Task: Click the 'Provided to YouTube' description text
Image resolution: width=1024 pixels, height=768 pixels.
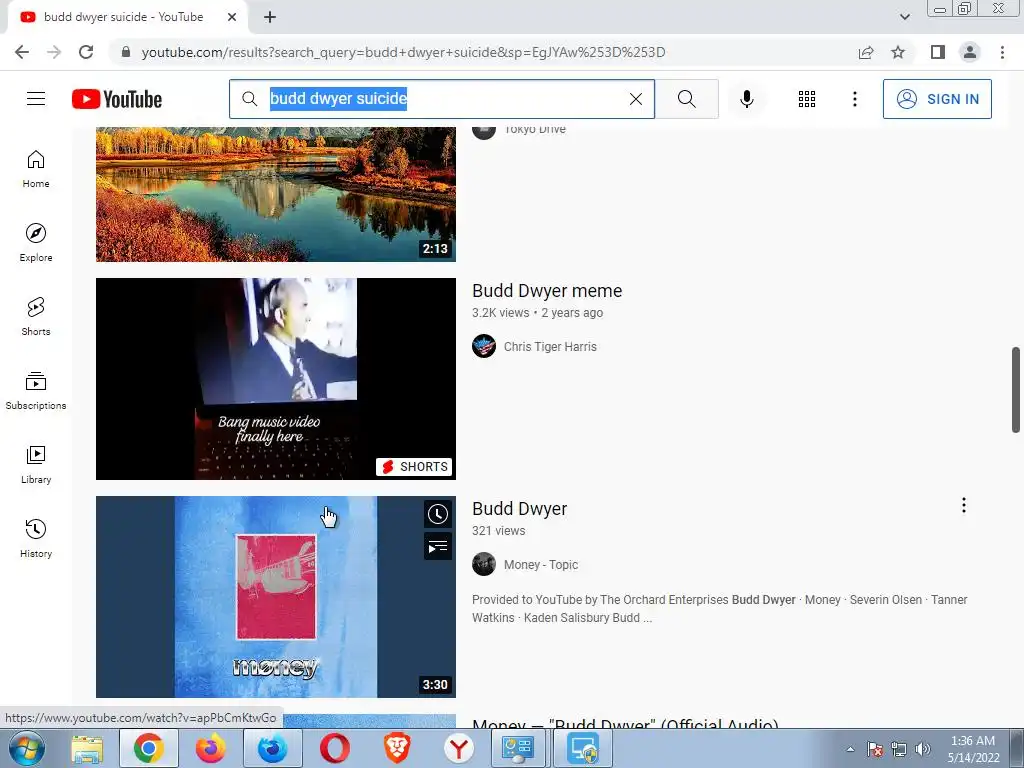Action: (719, 609)
